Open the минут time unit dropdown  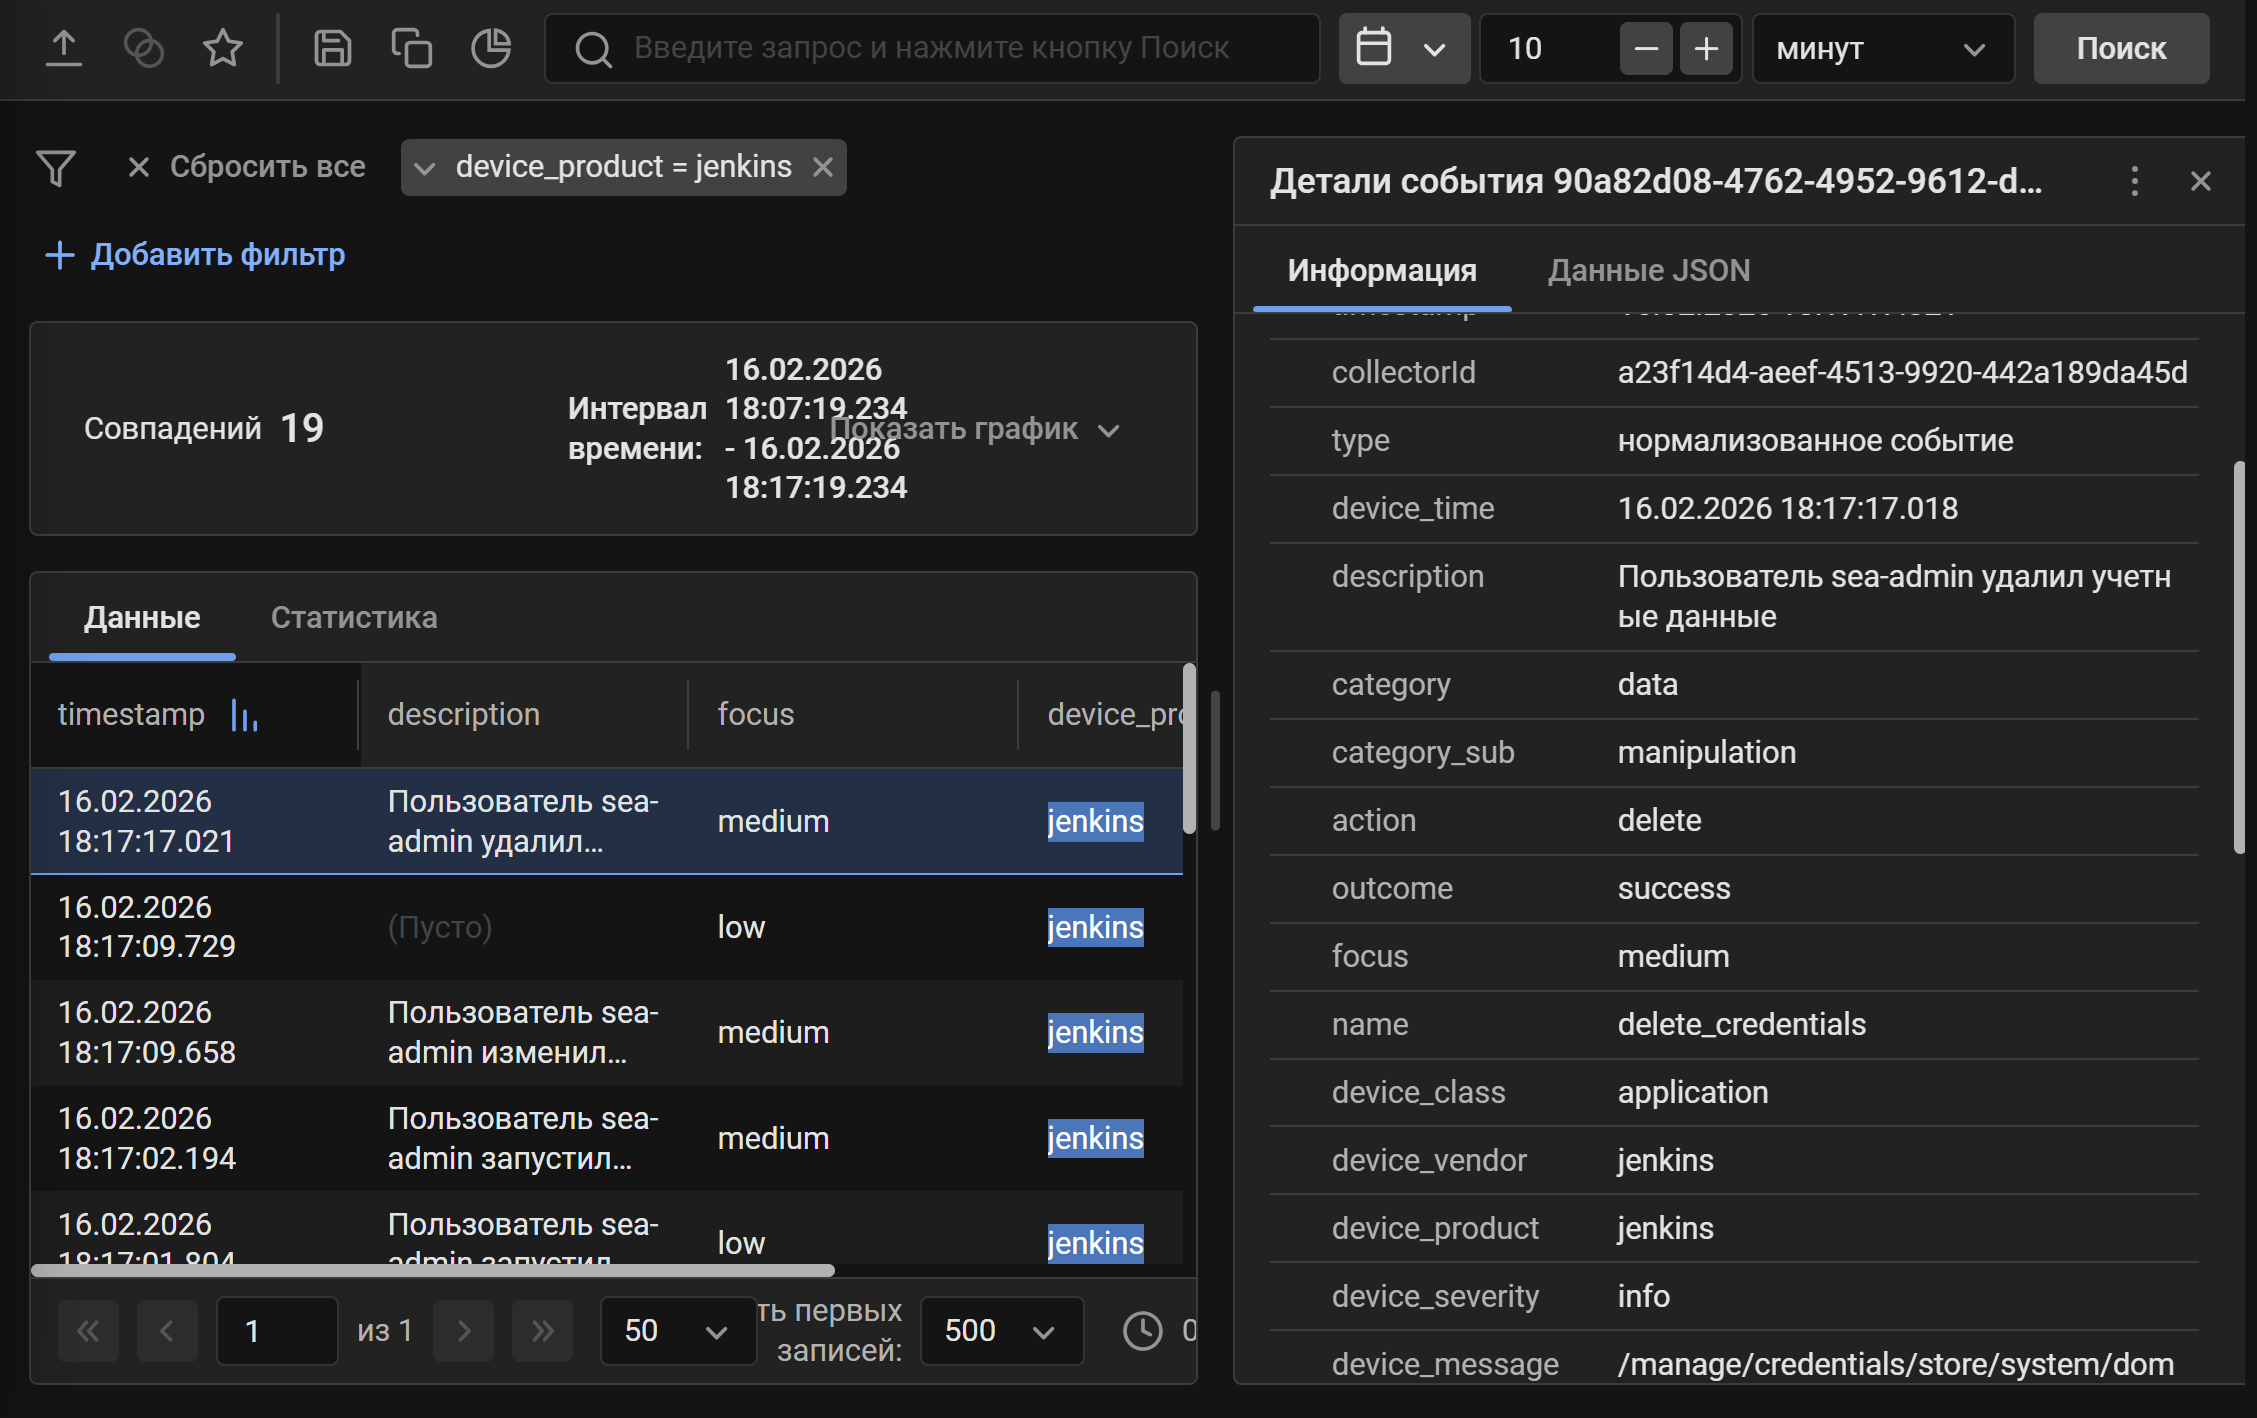coord(1882,48)
